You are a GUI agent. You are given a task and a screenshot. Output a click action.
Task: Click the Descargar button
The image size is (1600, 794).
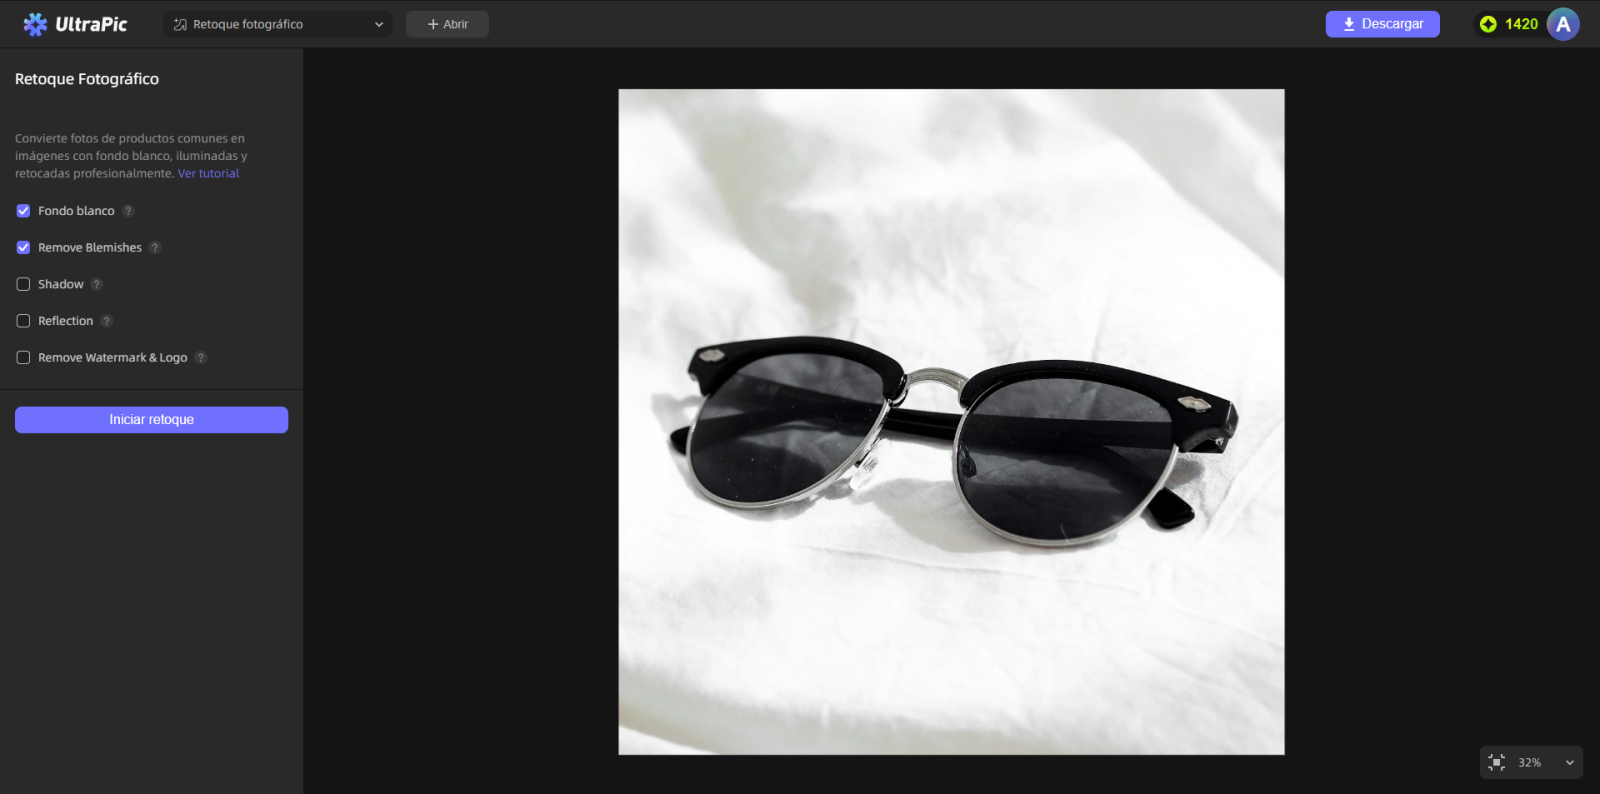pos(1382,24)
